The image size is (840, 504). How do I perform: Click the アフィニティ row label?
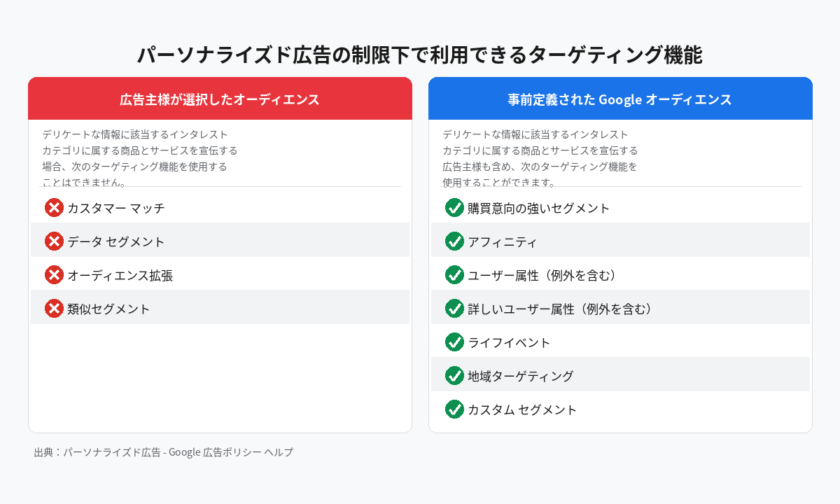(503, 241)
